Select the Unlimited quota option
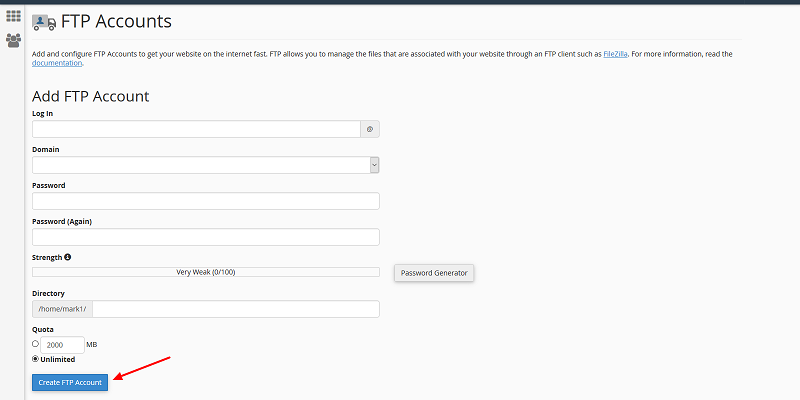This screenshot has height=400, width=800. [x=36, y=359]
